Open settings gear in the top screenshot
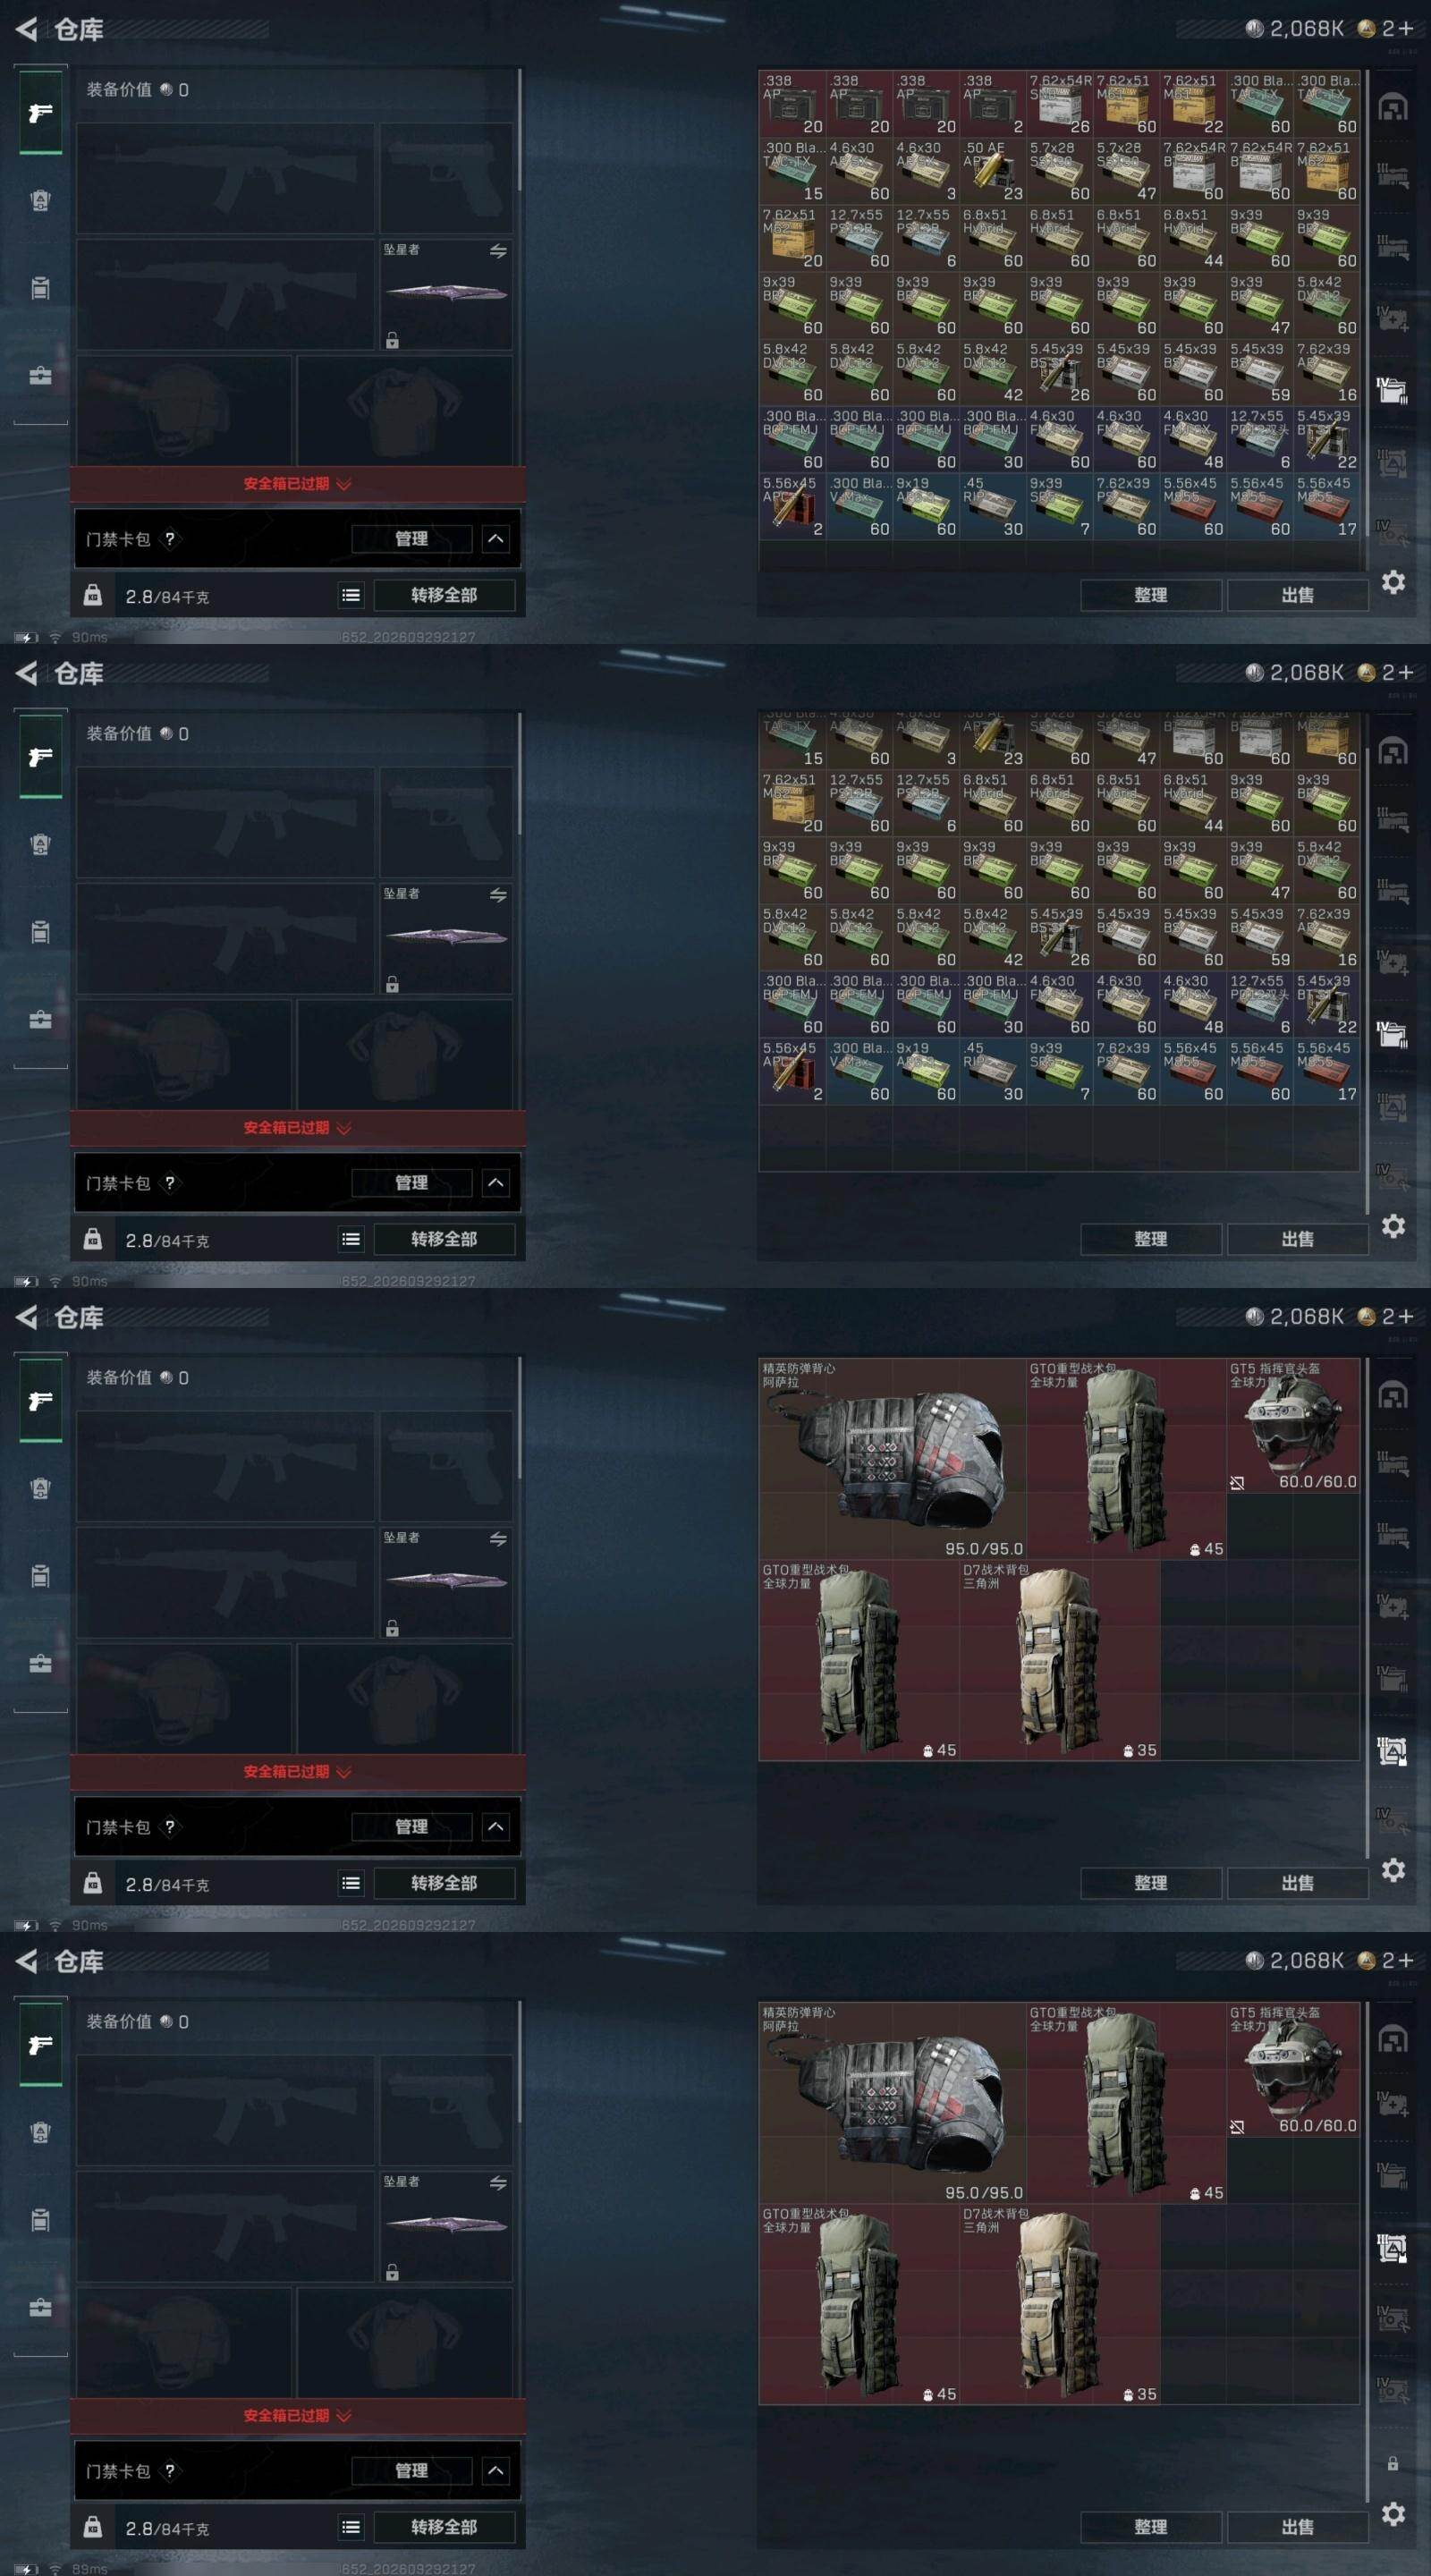The width and height of the screenshot is (1431, 2576). tap(1393, 582)
